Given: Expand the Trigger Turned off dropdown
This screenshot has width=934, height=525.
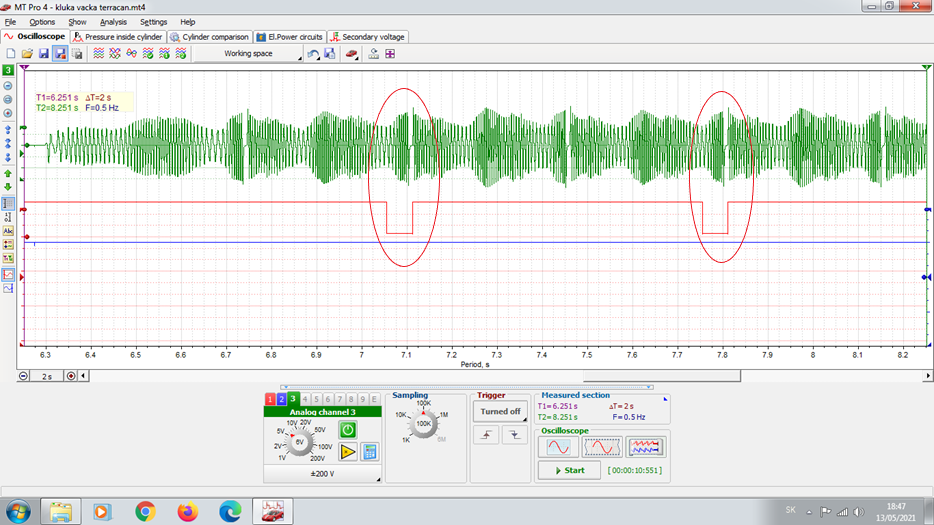Looking at the screenshot, I should [x=500, y=412].
